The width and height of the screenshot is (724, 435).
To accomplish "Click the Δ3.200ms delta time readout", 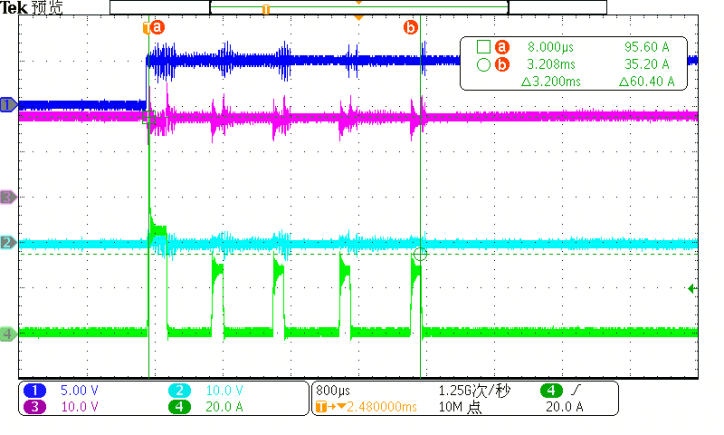I will [x=551, y=82].
